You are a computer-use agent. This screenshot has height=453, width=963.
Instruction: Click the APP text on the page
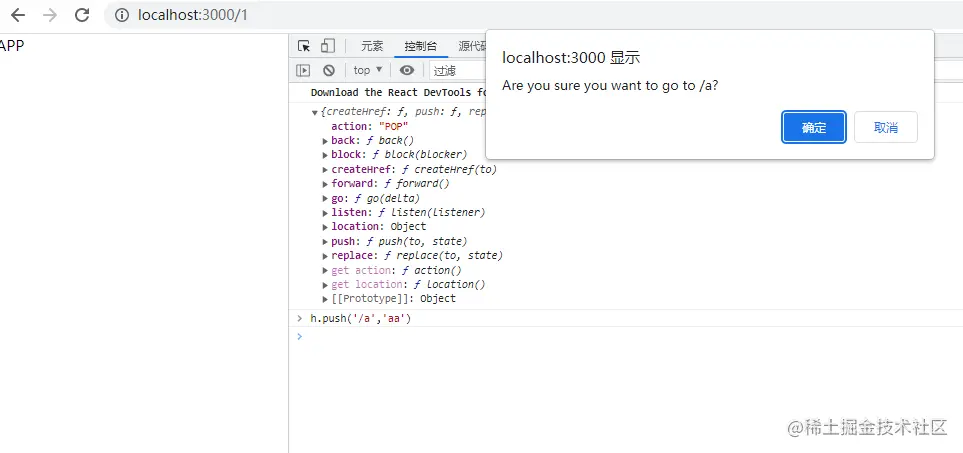point(12,46)
